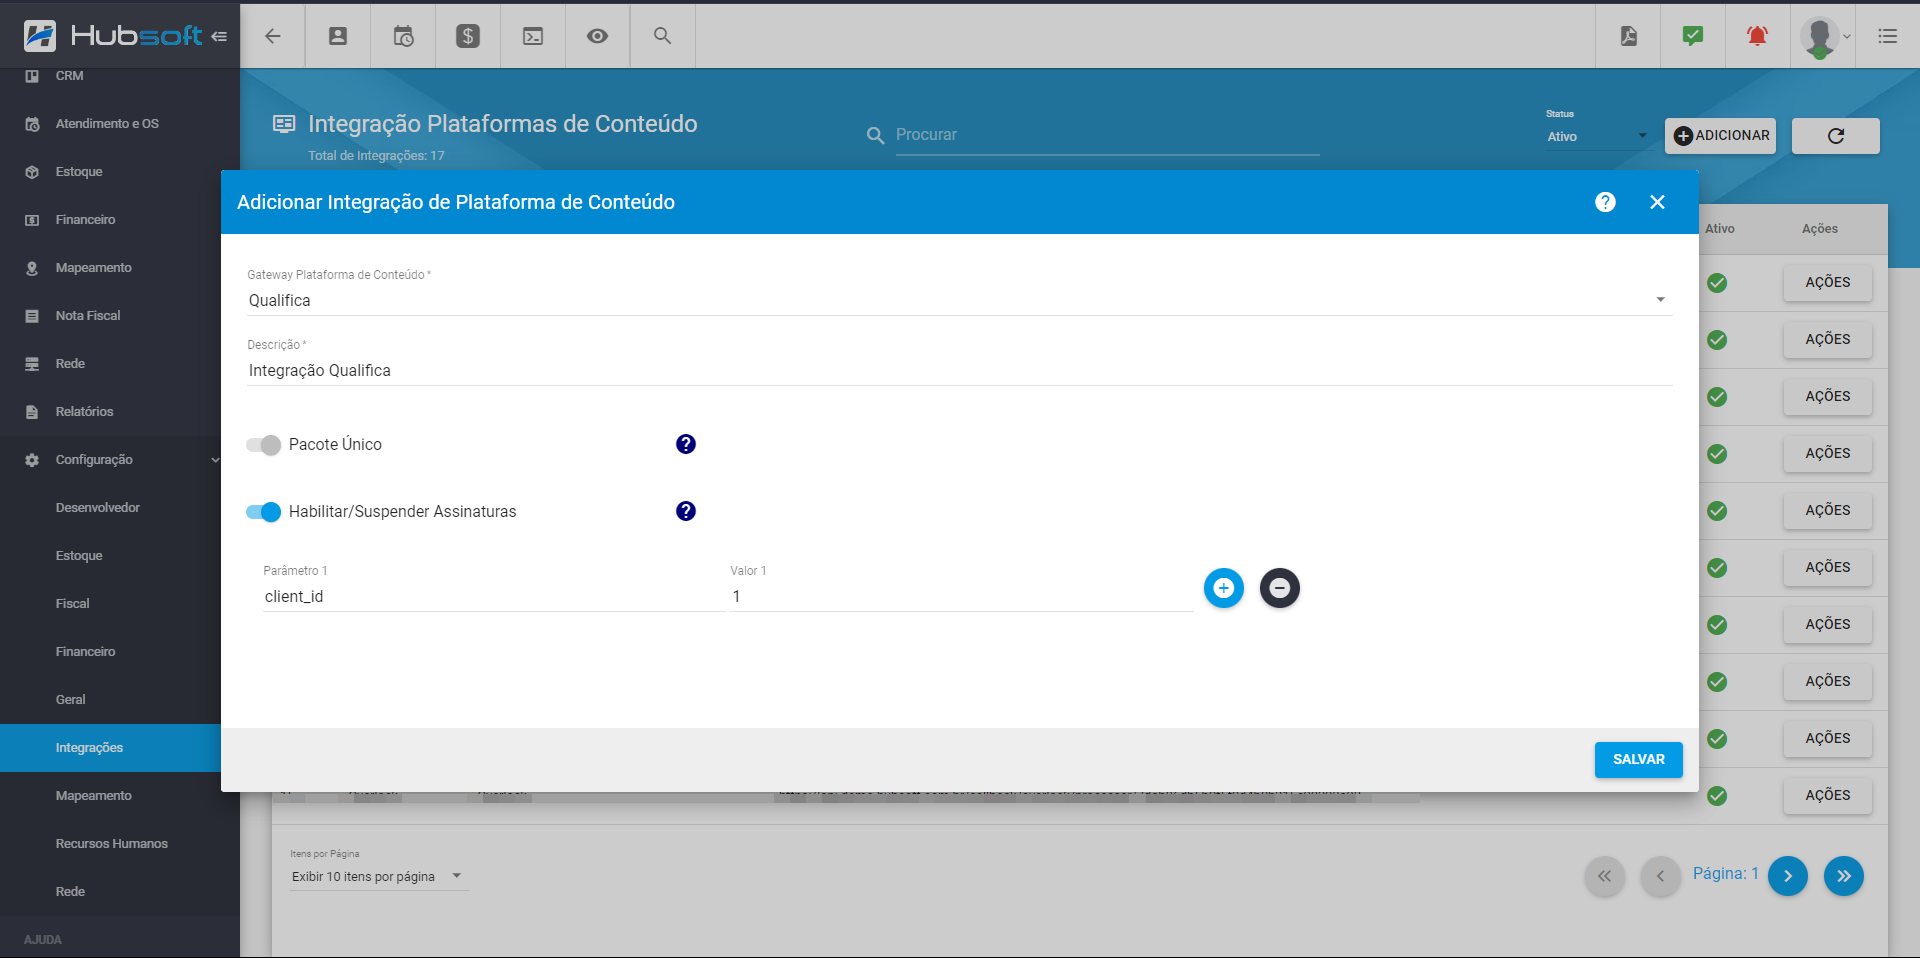This screenshot has width=1920, height=958.
Task: Open the Exibir 10 itens por página dropdown
Action: (x=378, y=877)
